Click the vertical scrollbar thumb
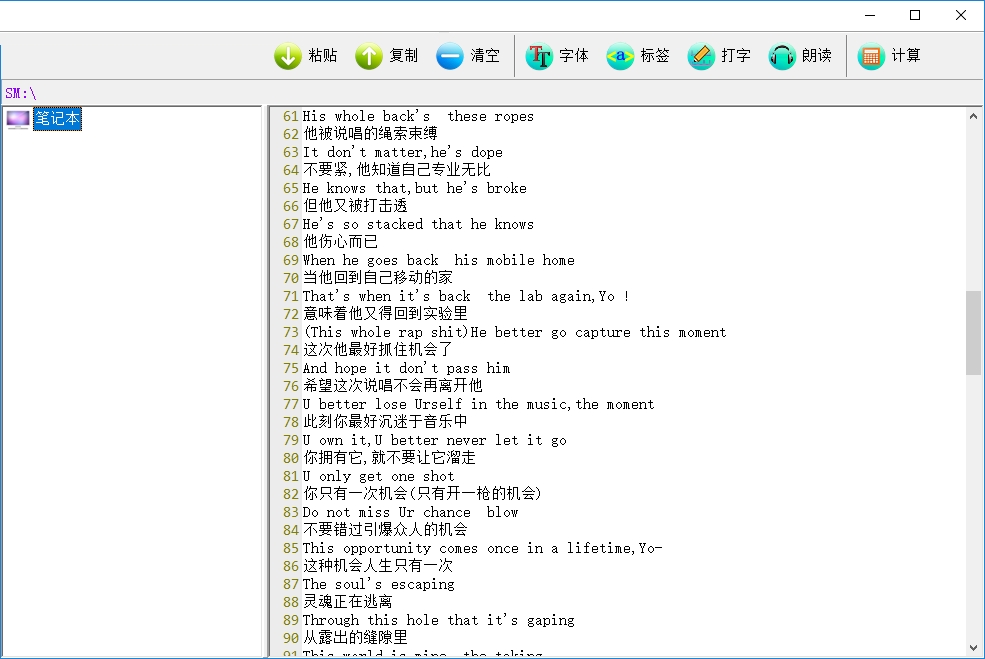This screenshot has height=659, width=985. [973, 333]
